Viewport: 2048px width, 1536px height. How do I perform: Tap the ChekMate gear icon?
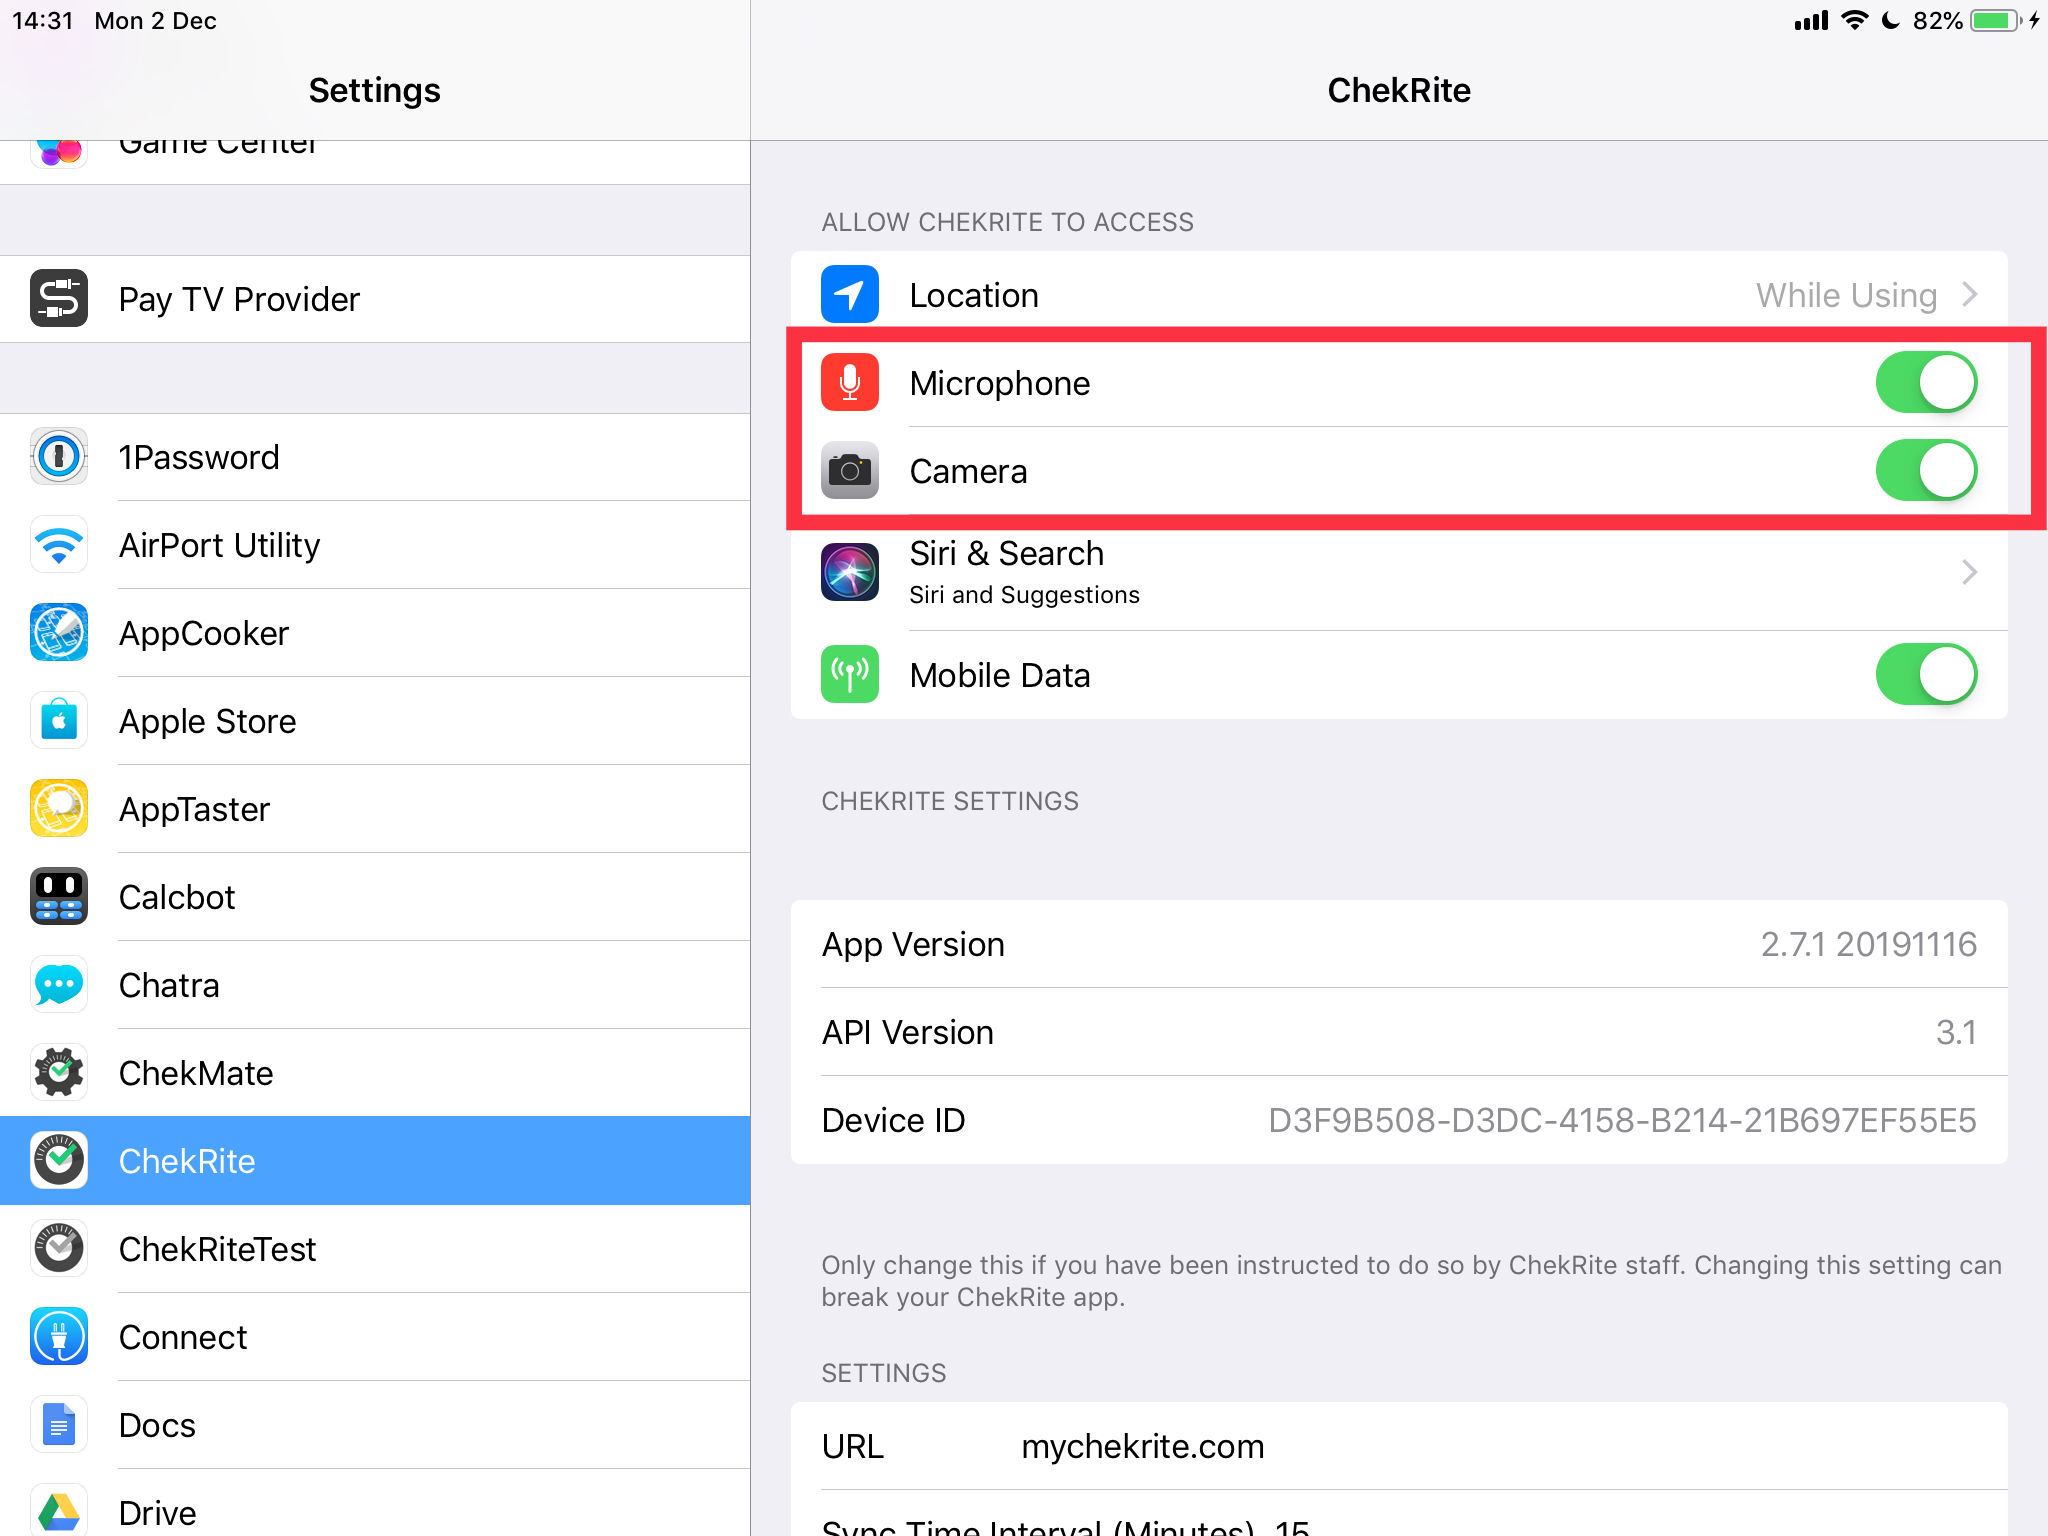pos(59,1072)
